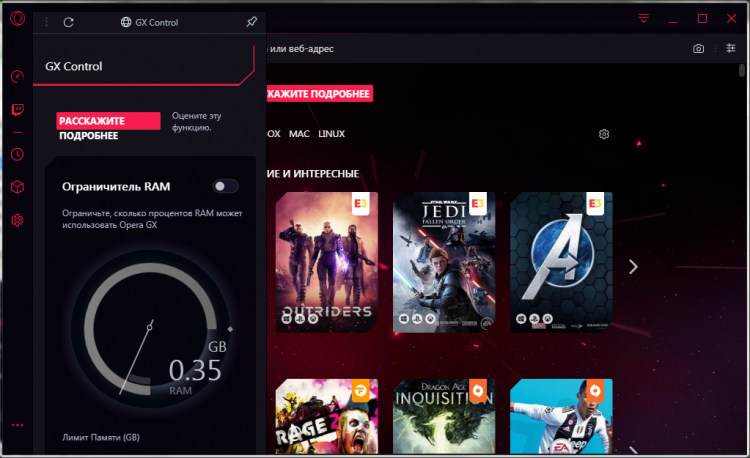
Task: Show more games with right chevron
Action: (632, 266)
